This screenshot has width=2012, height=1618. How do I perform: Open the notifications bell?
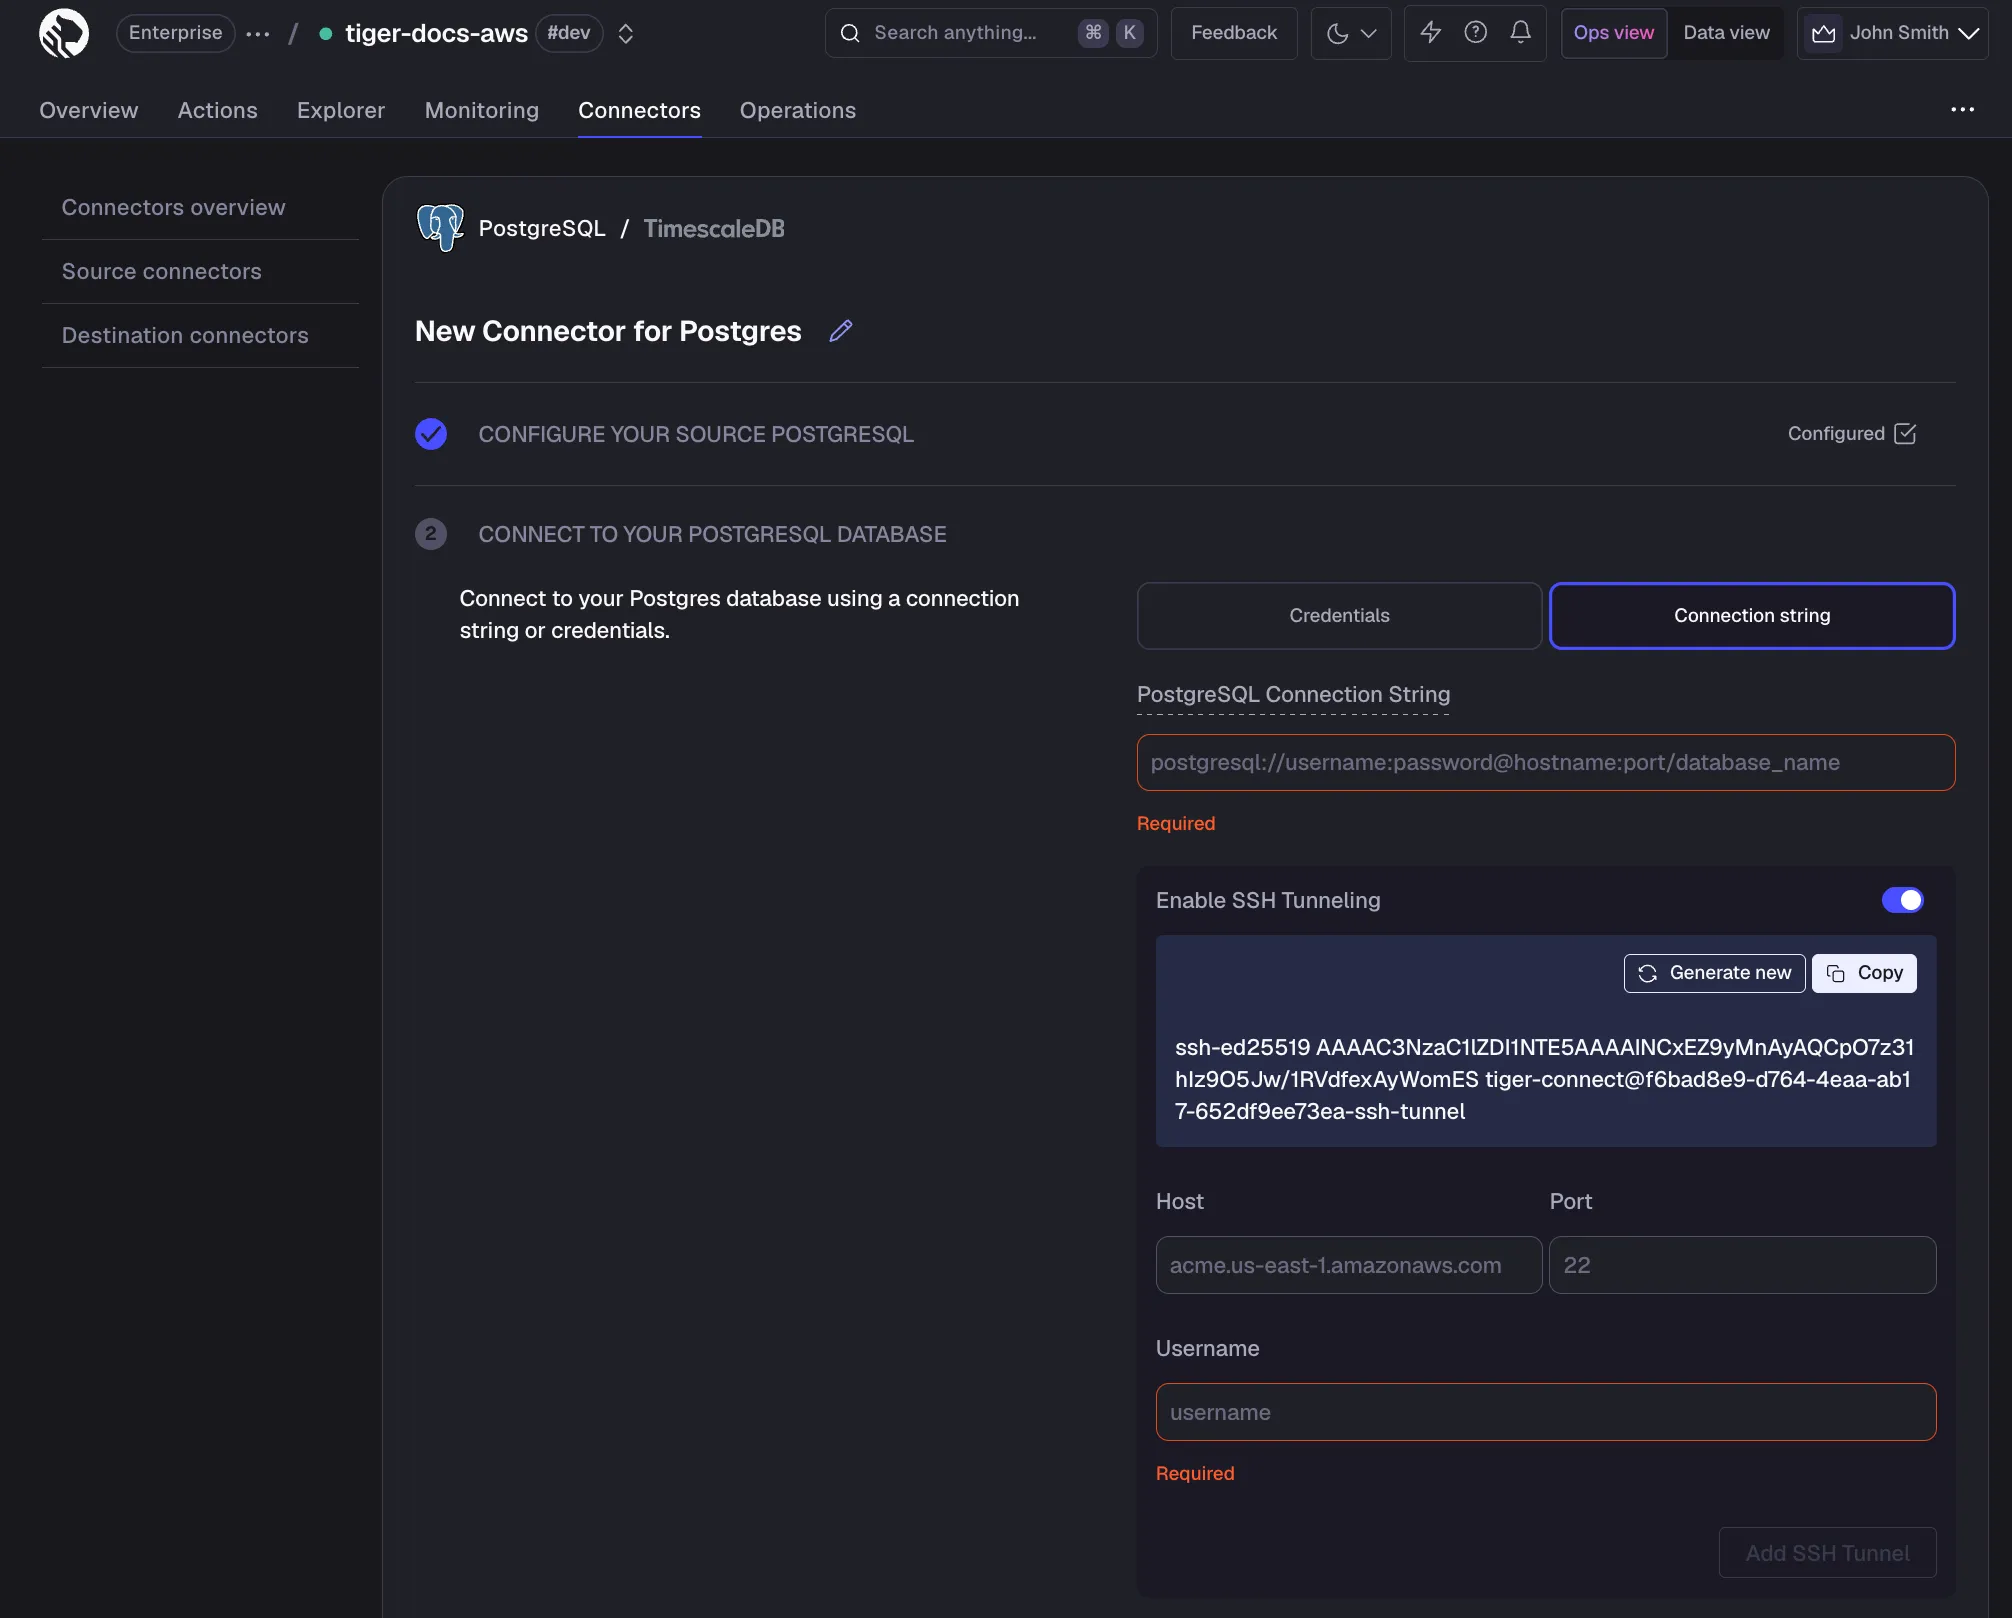pyautogui.click(x=1521, y=33)
